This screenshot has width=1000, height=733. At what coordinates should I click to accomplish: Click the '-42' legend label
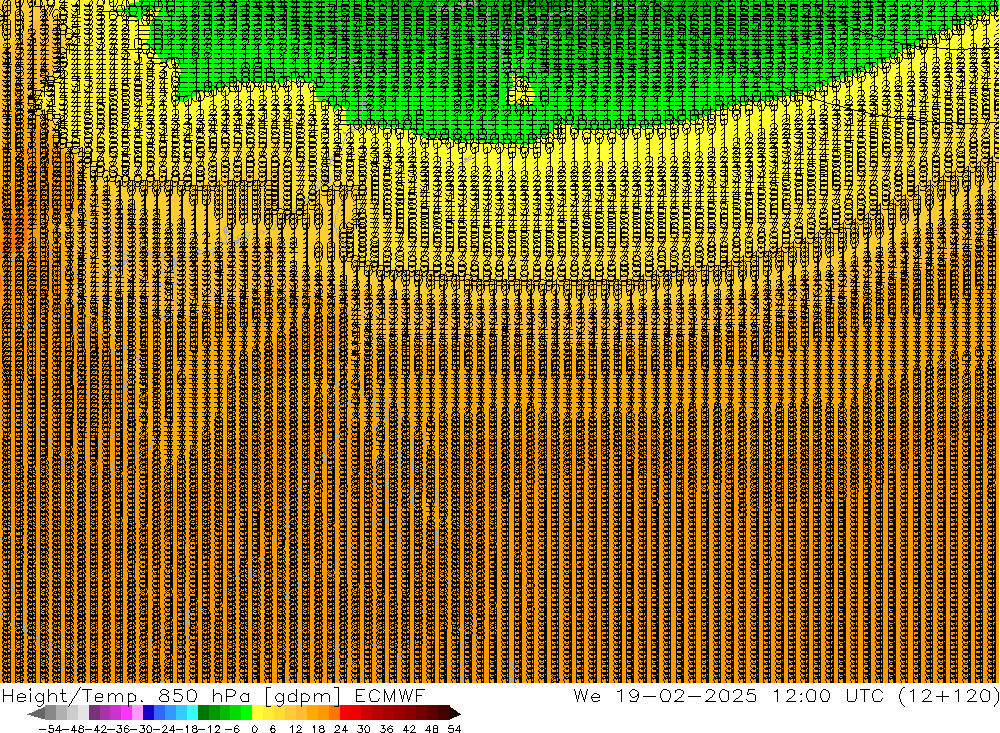[x=96, y=729]
